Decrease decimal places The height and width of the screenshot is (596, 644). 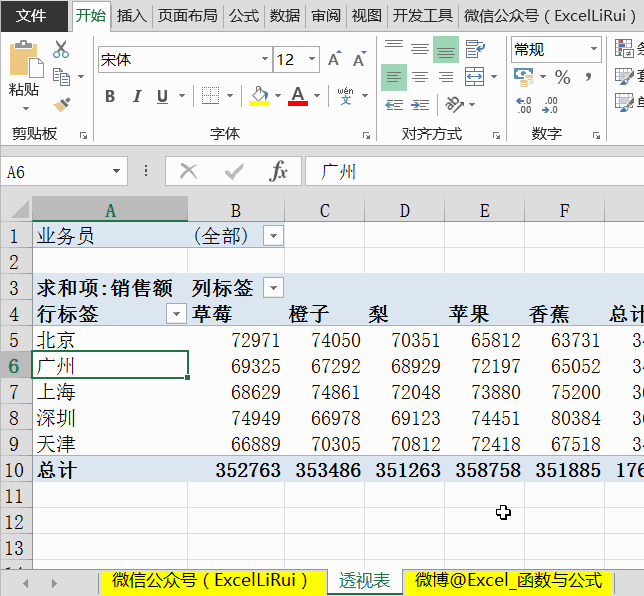pos(550,105)
